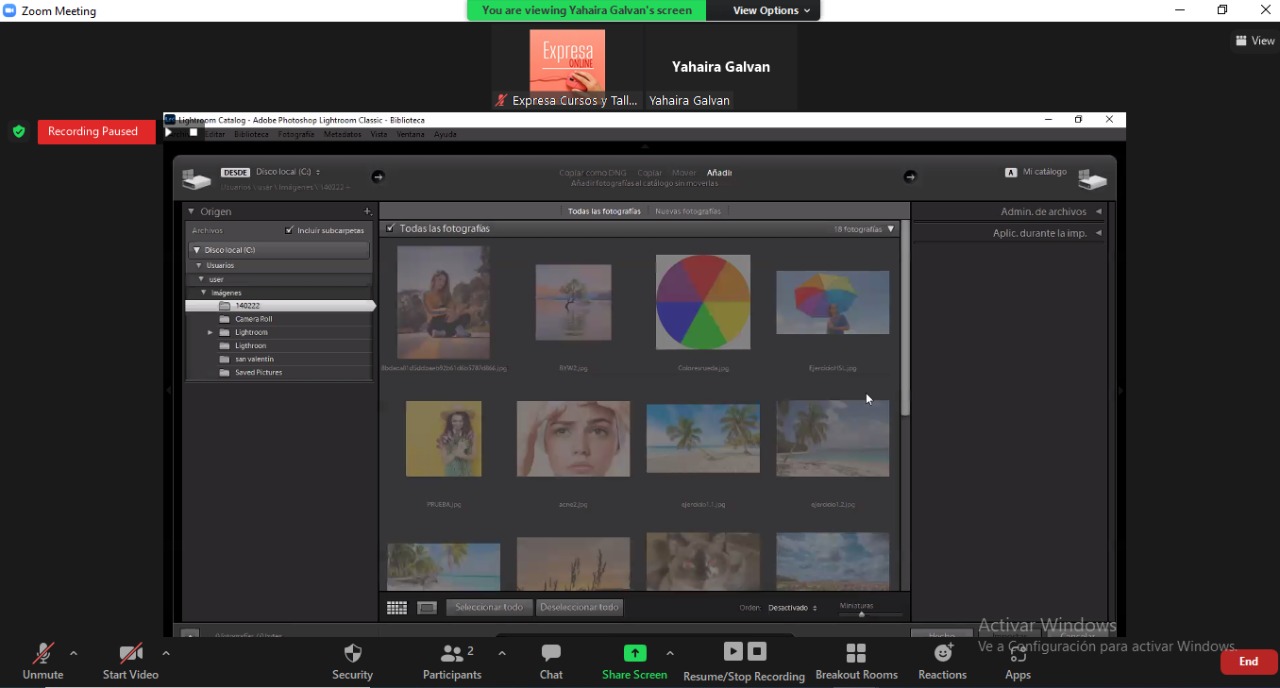The image size is (1280, 688).
Task: Open the Metadatos menu in Lightroom
Action: pos(343,134)
